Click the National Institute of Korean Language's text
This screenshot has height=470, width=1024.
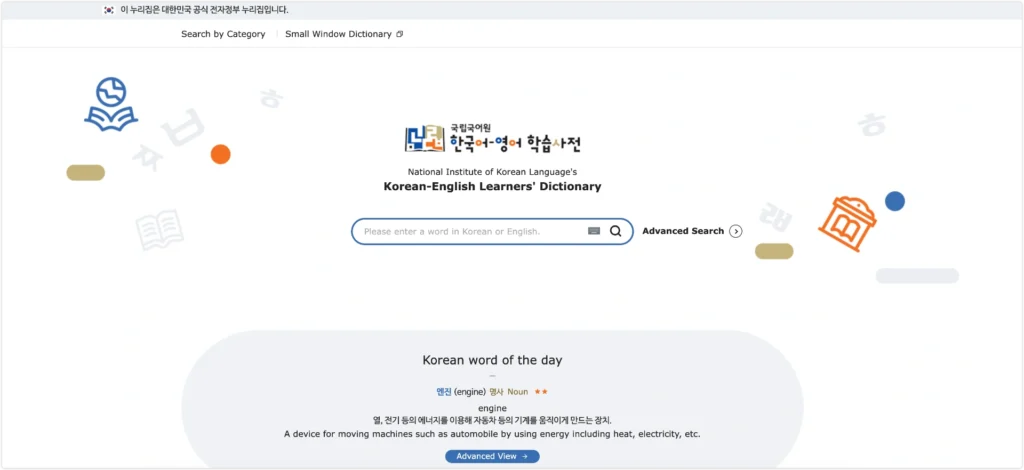[x=492, y=172]
